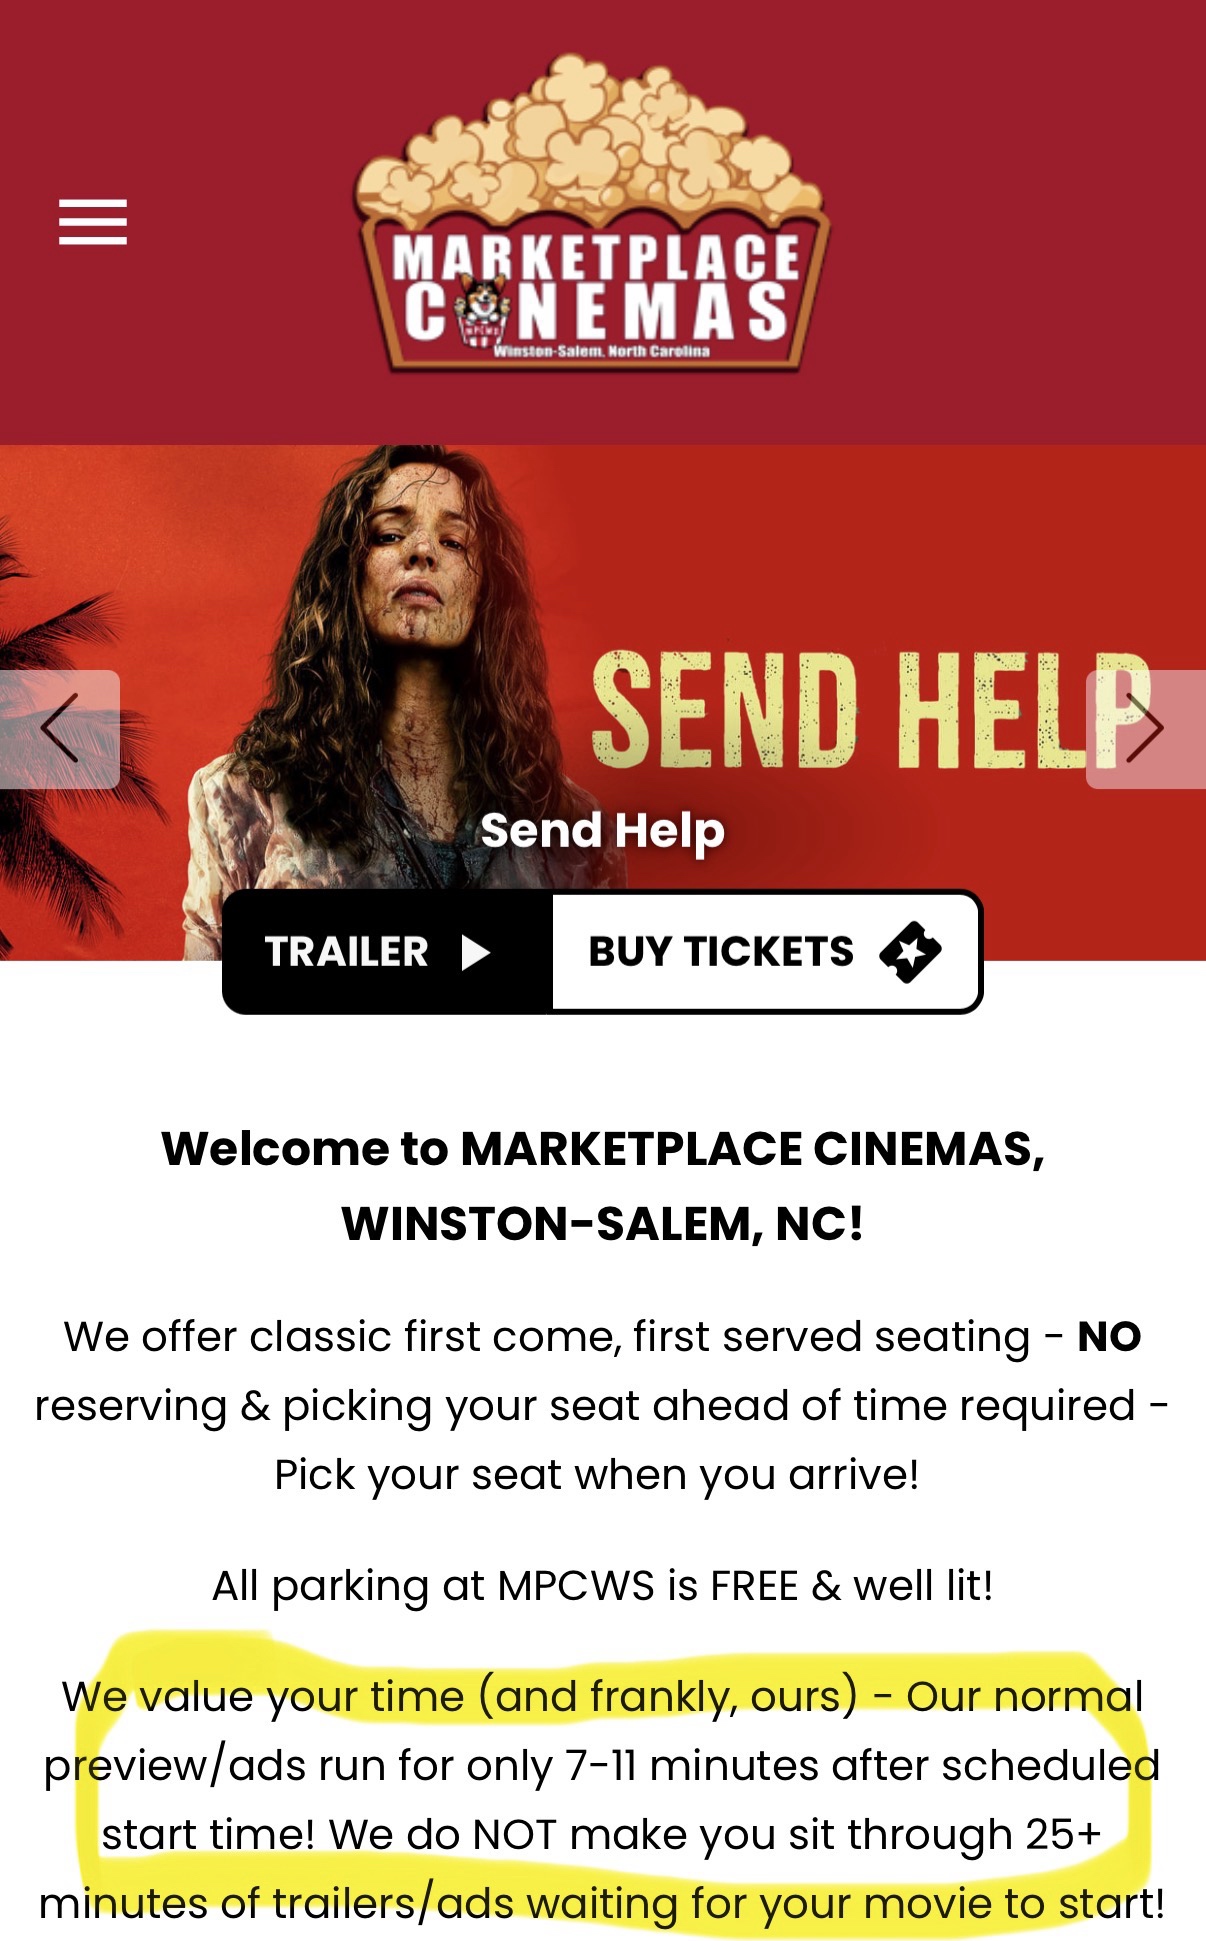Open the Send Help movie title link
Image resolution: width=1206 pixels, height=1941 pixels.
602,831
